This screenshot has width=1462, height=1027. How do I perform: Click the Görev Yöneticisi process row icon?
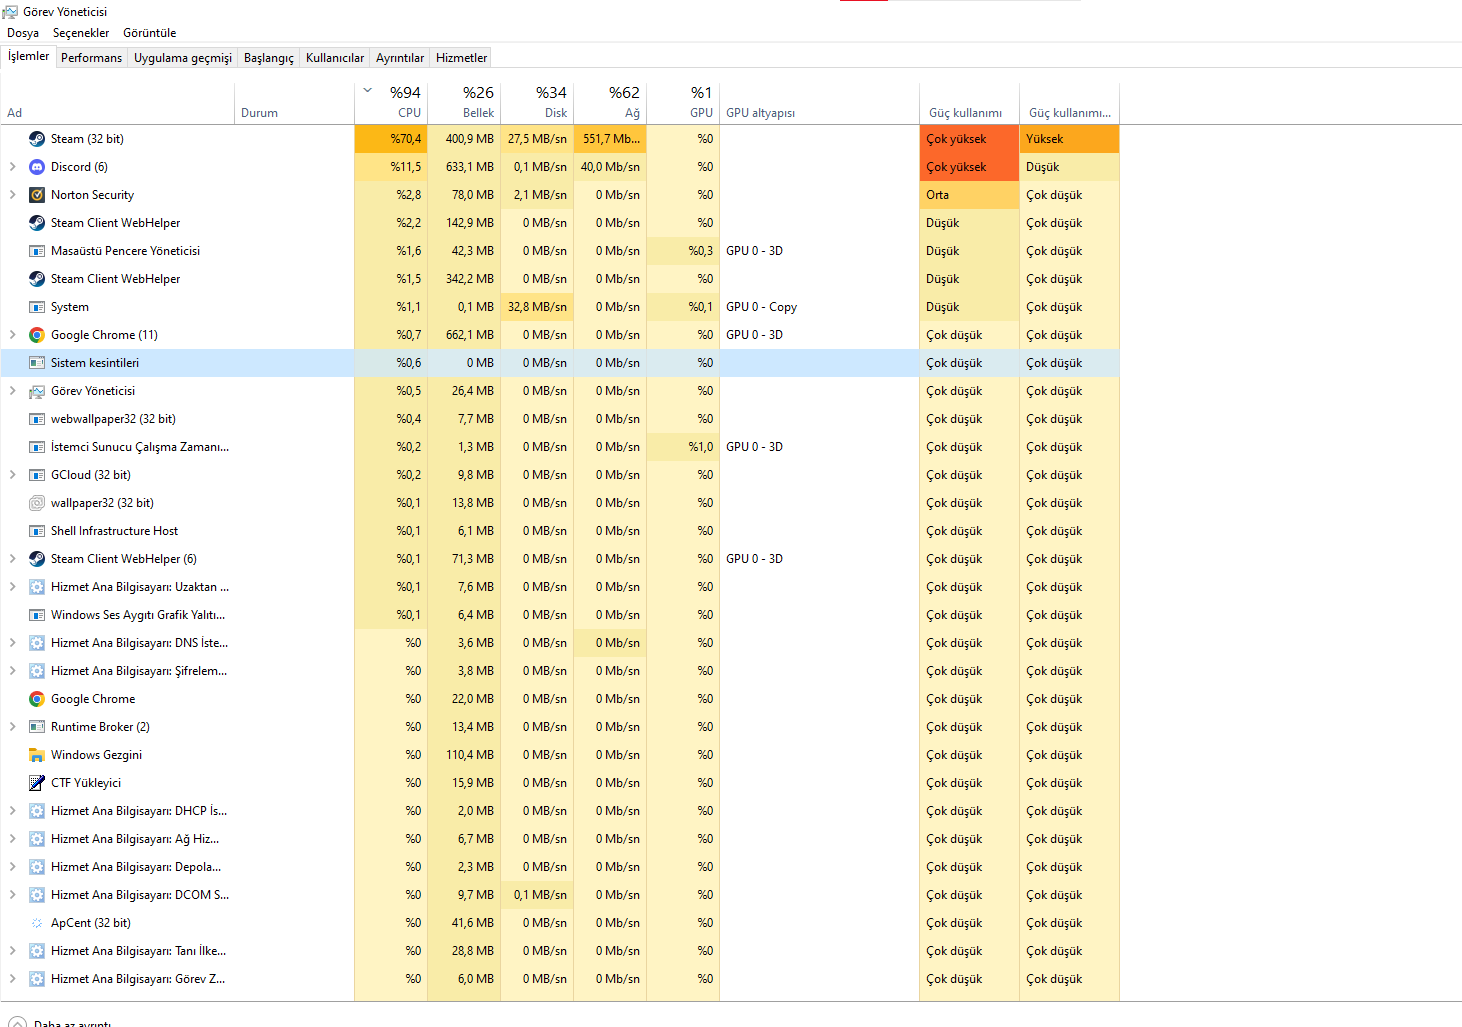(37, 391)
